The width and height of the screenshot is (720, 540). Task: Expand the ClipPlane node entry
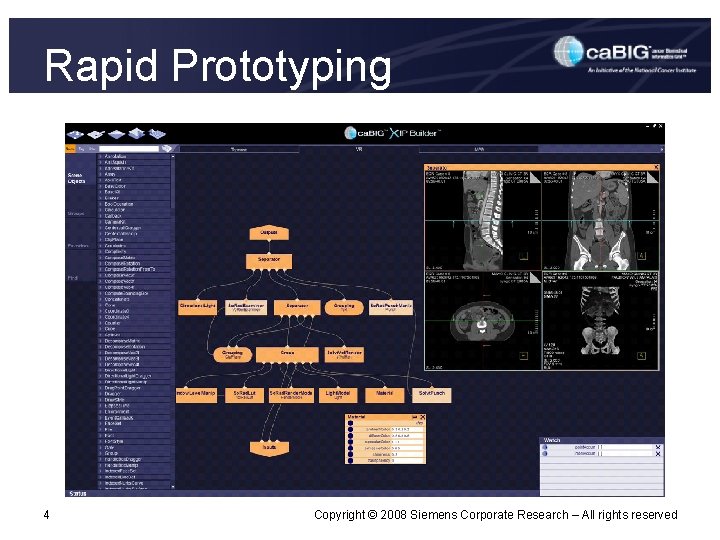click(101, 240)
